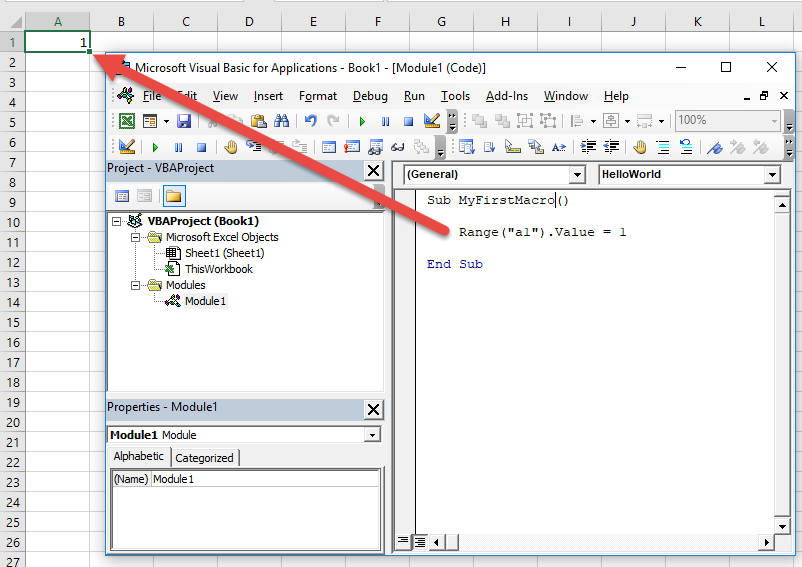Open the Module1 Module properties dropdown
Image resolution: width=802 pixels, height=567 pixels.
point(372,435)
